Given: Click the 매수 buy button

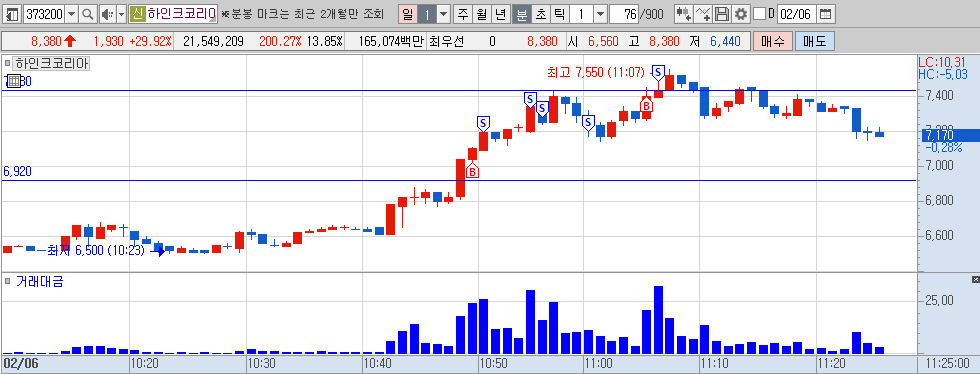Looking at the screenshot, I should point(773,42).
